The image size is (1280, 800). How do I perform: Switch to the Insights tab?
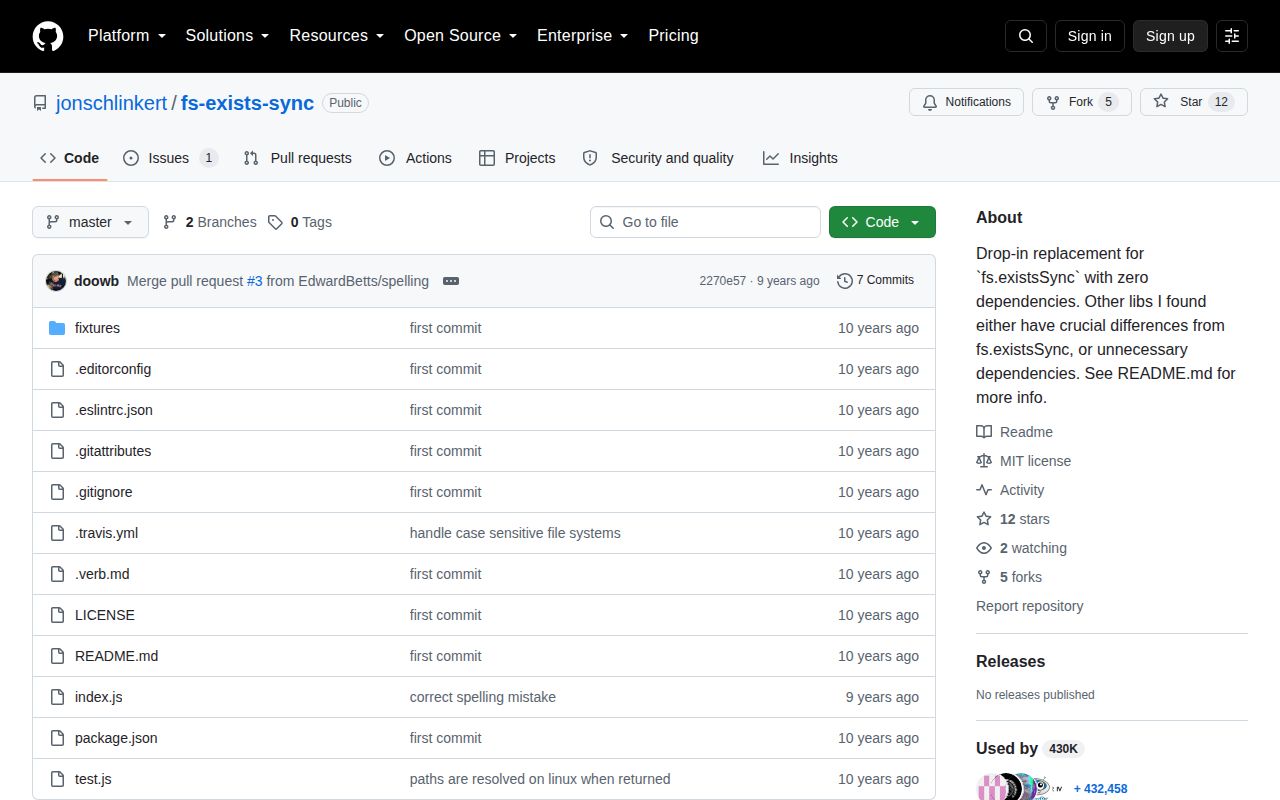[800, 158]
